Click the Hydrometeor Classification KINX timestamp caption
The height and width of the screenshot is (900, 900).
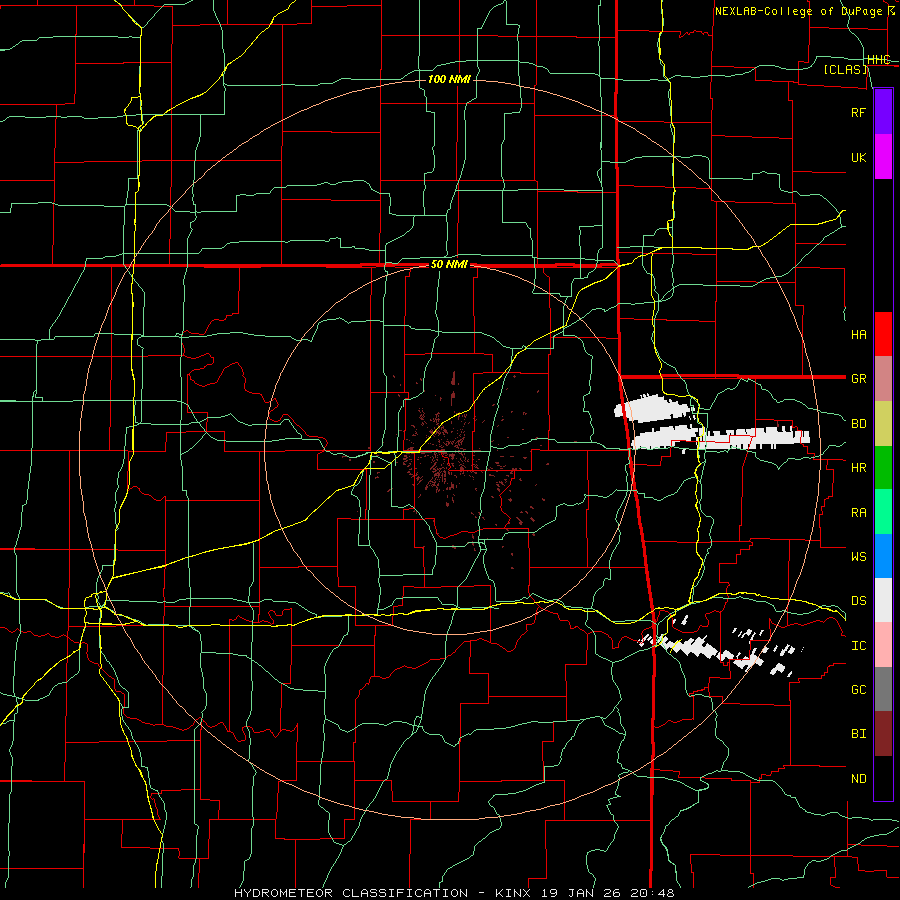coord(454,893)
